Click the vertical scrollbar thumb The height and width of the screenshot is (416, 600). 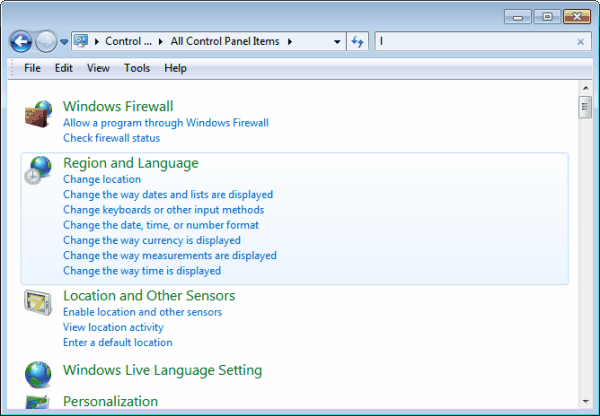point(585,107)
